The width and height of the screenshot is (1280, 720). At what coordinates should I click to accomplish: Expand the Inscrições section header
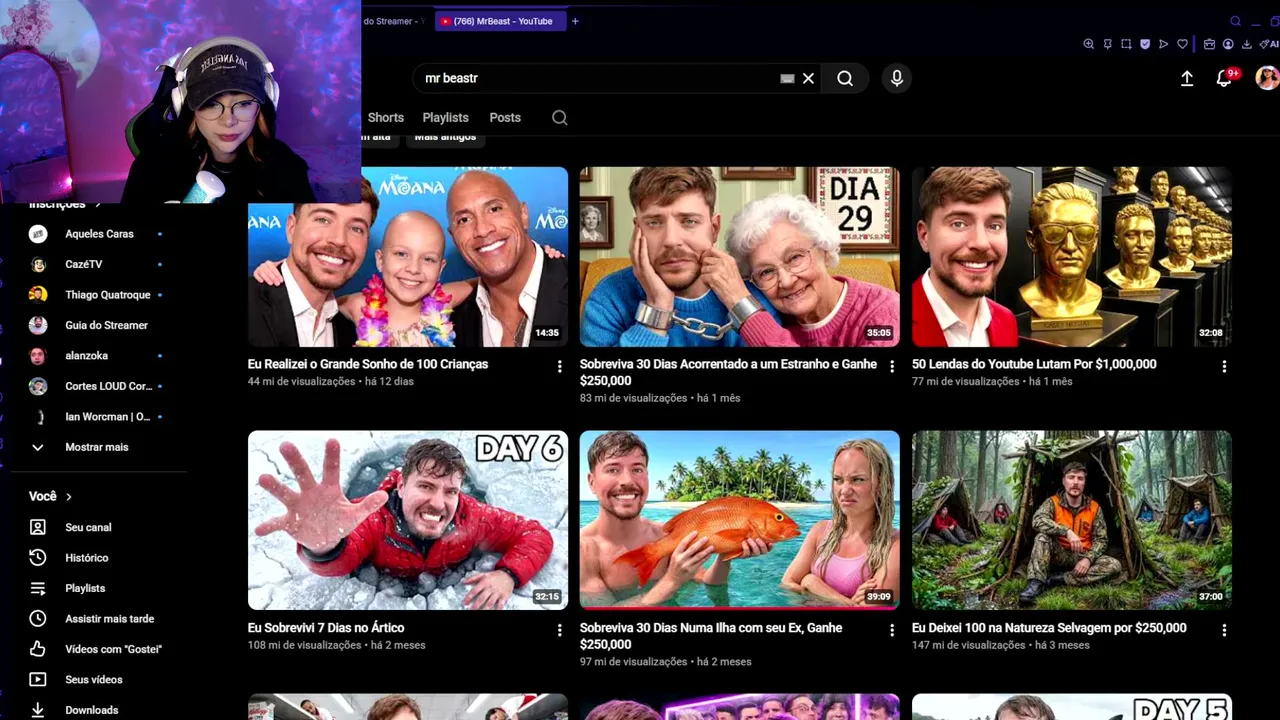pyautogui.click(x=65, y=204)
